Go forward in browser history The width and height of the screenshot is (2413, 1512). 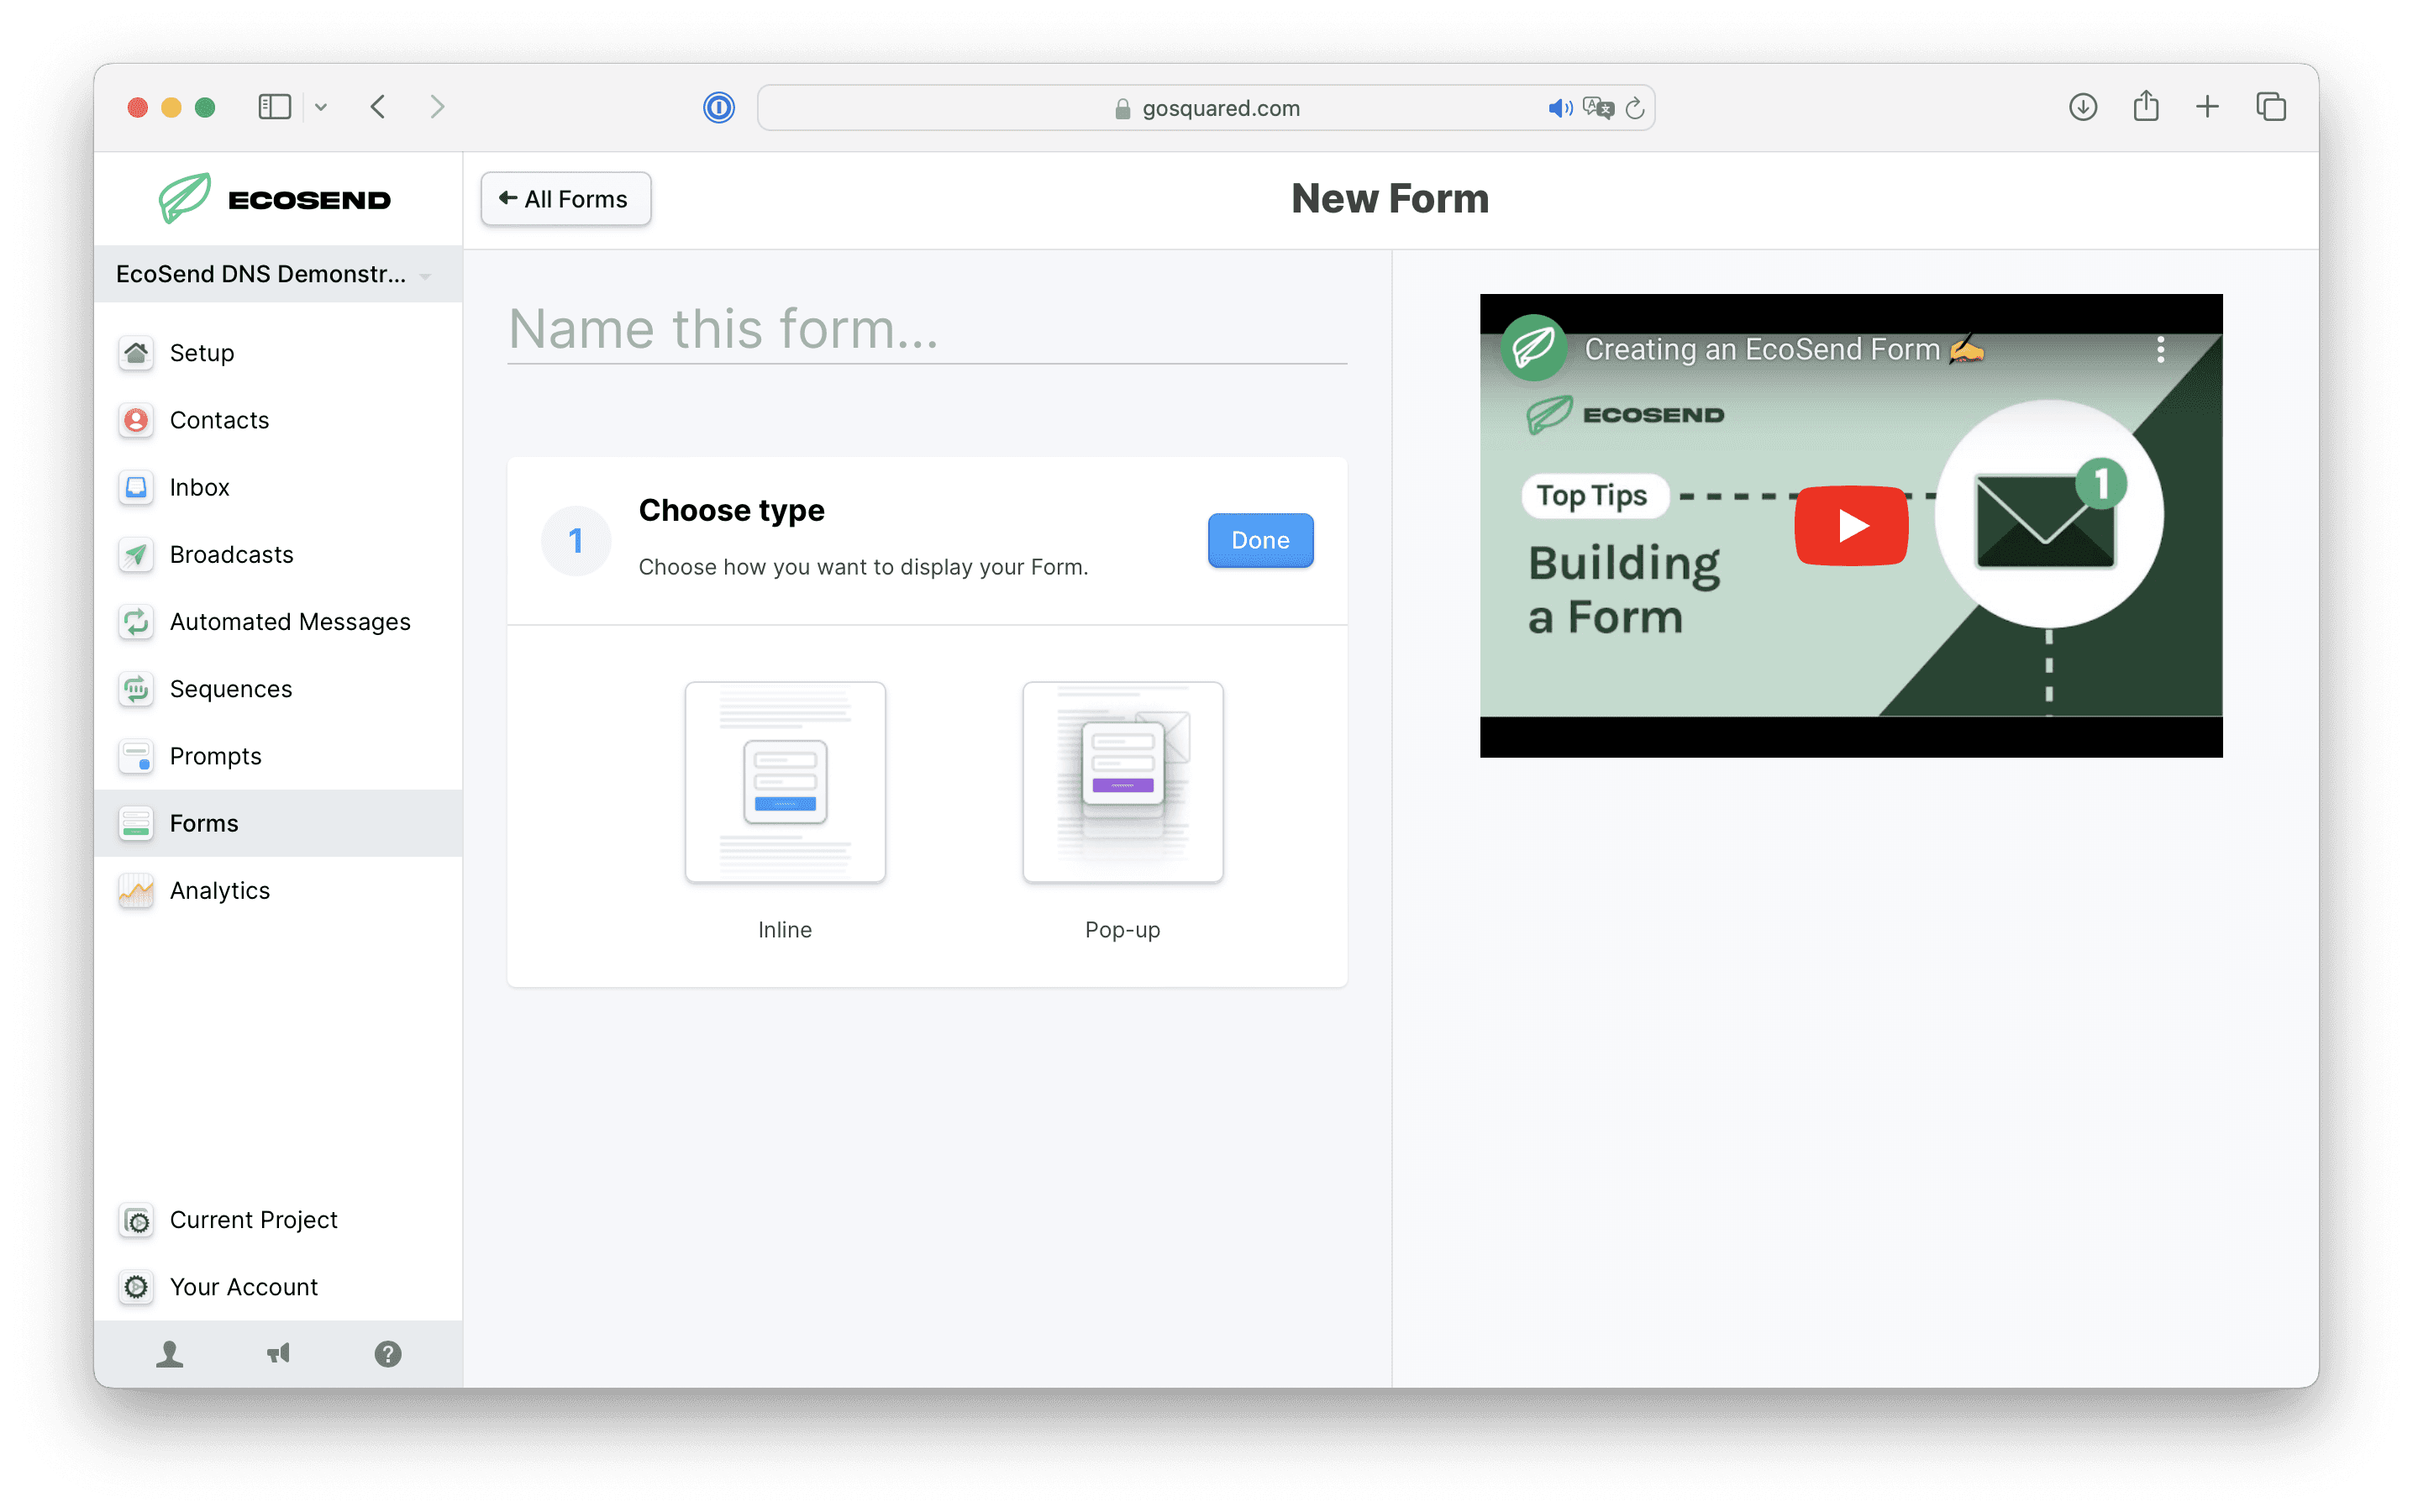[437, 107]
